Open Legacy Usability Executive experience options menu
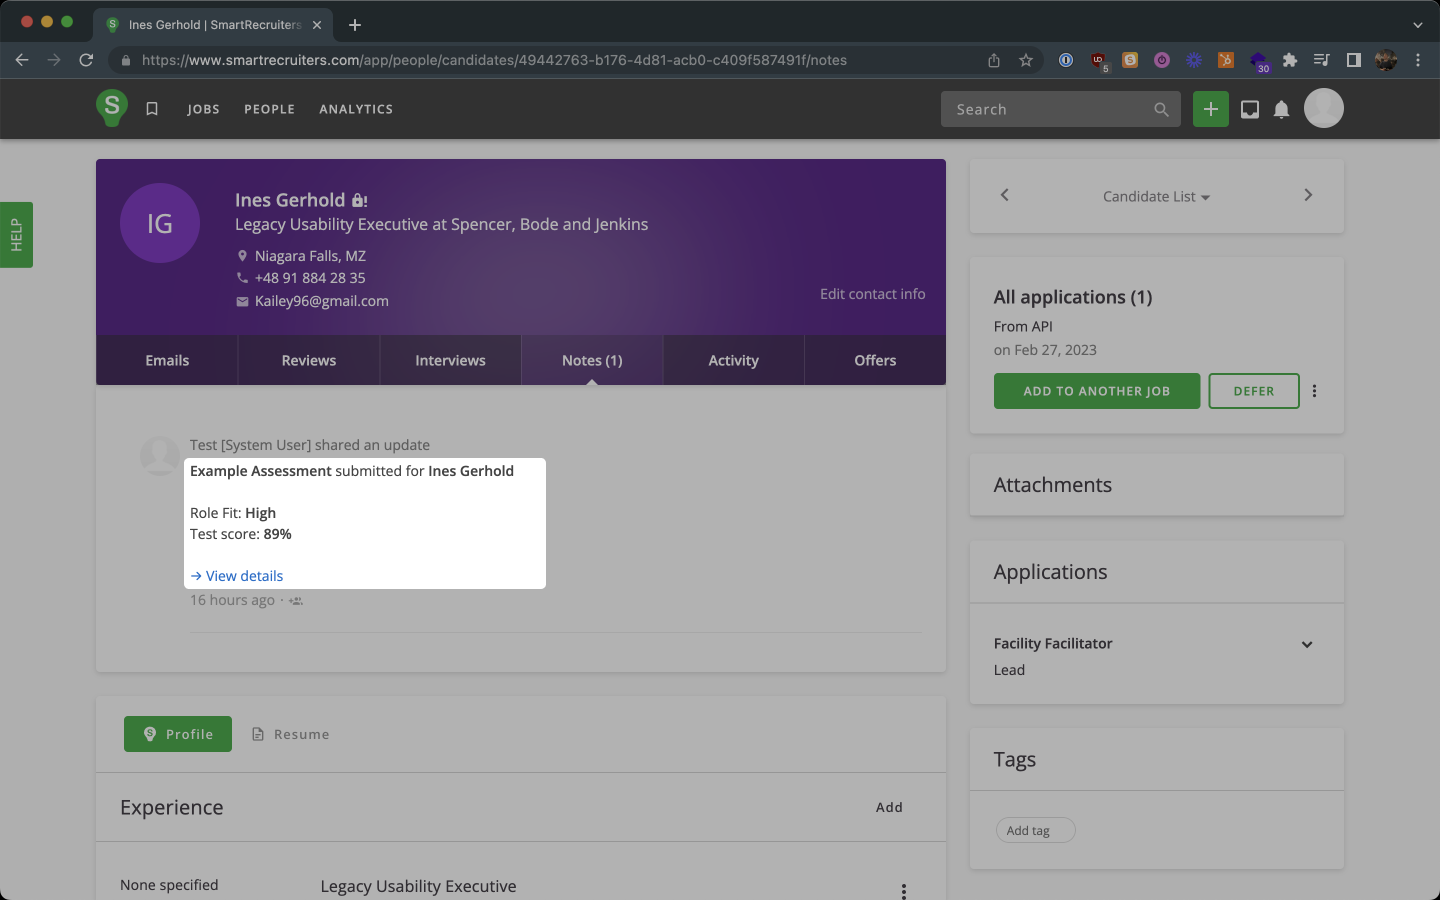 point(903,890)
